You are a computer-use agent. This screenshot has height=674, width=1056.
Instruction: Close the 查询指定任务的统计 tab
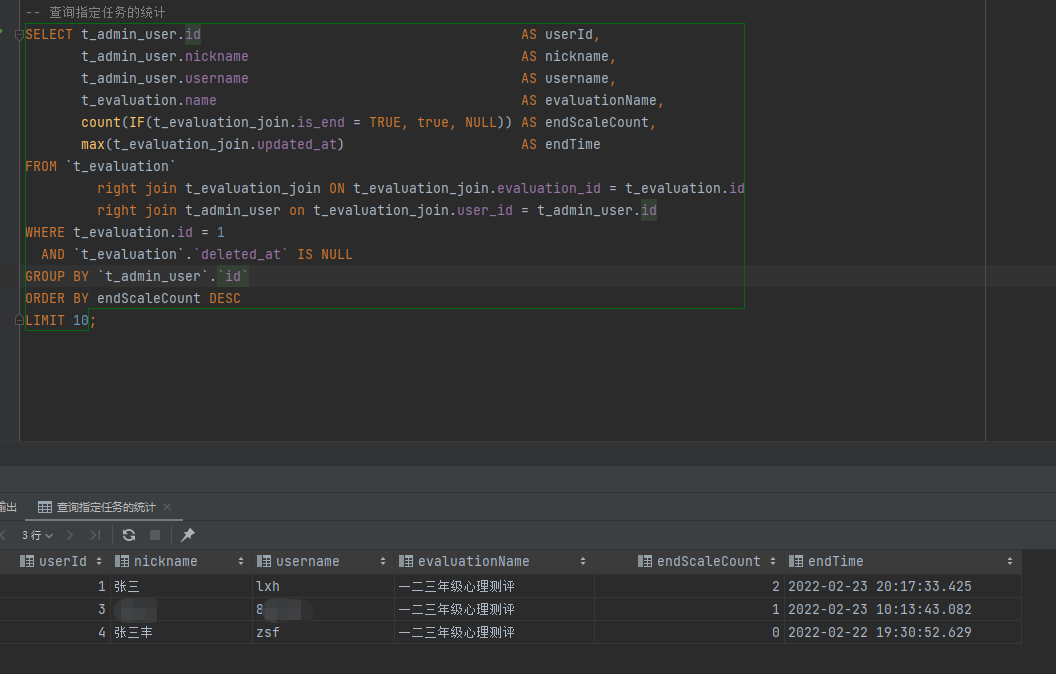pyautogui.click(x=165, y=507)
